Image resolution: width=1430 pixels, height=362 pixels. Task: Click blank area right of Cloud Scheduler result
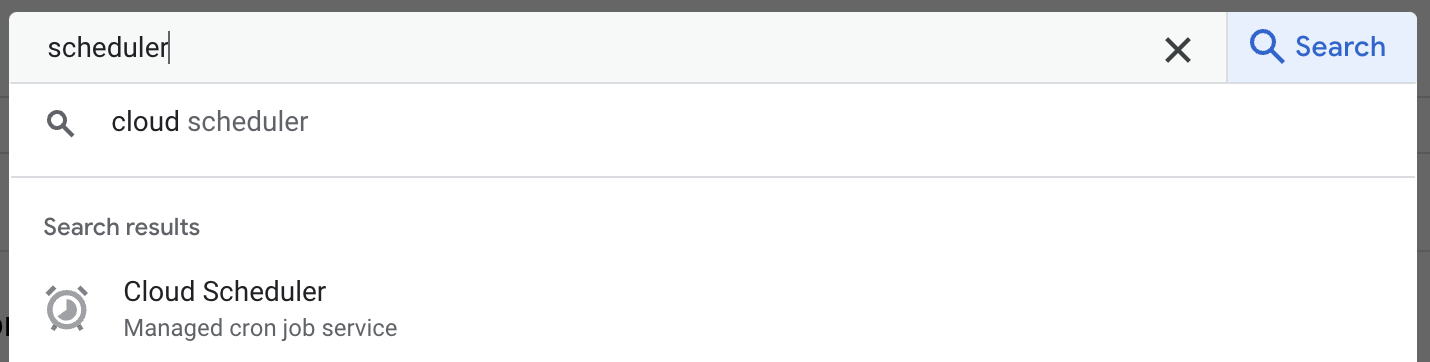[900, 308]
